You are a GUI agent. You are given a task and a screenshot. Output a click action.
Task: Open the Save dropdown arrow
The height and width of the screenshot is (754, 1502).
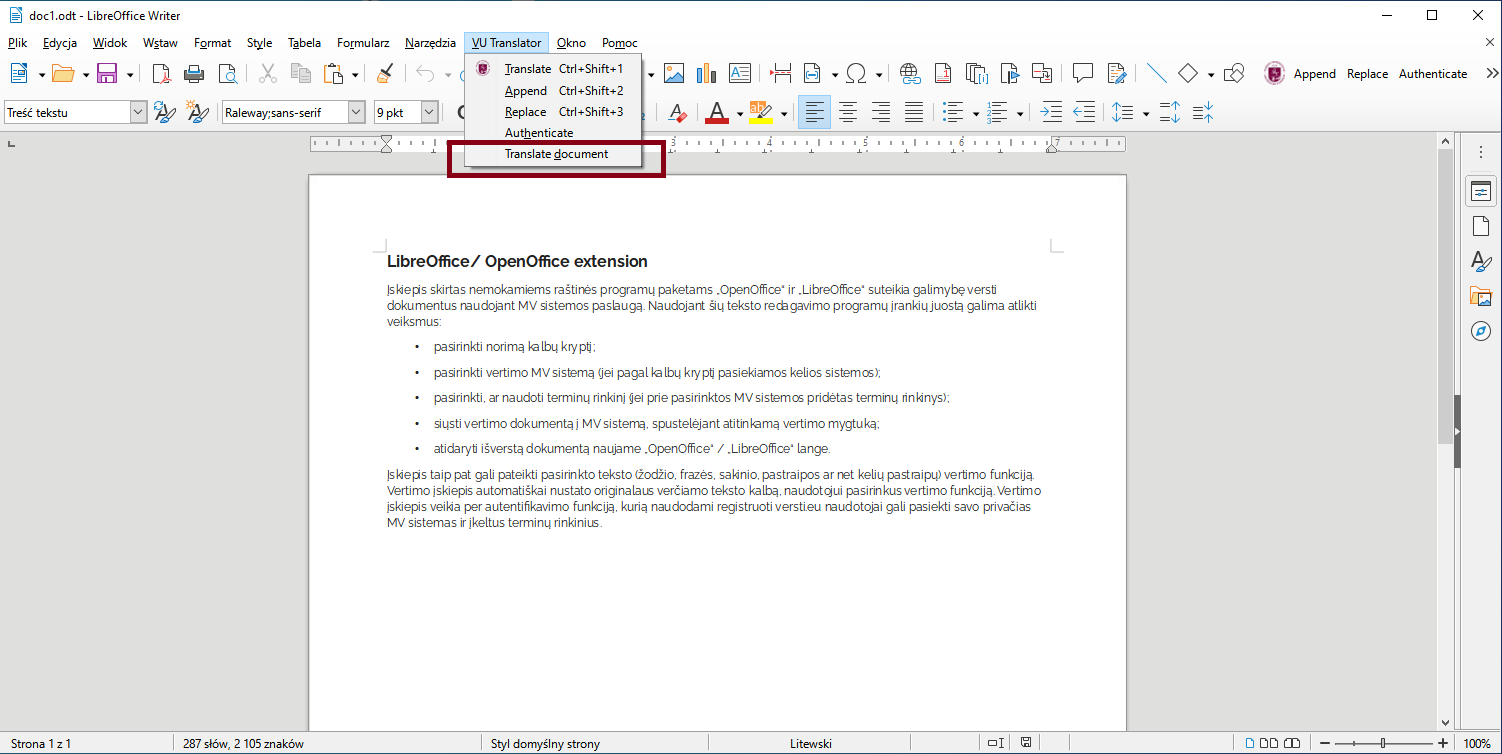tap(129, 74)
